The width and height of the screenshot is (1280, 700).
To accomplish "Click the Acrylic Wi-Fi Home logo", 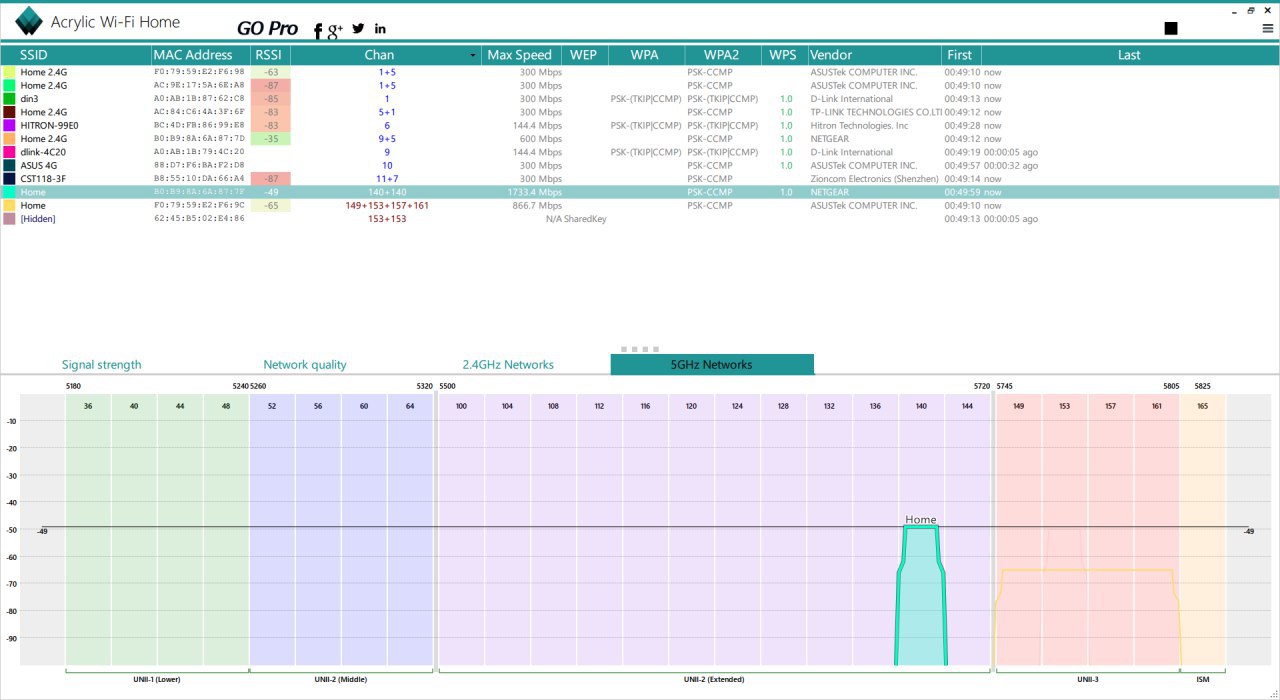I will [29, 21].
